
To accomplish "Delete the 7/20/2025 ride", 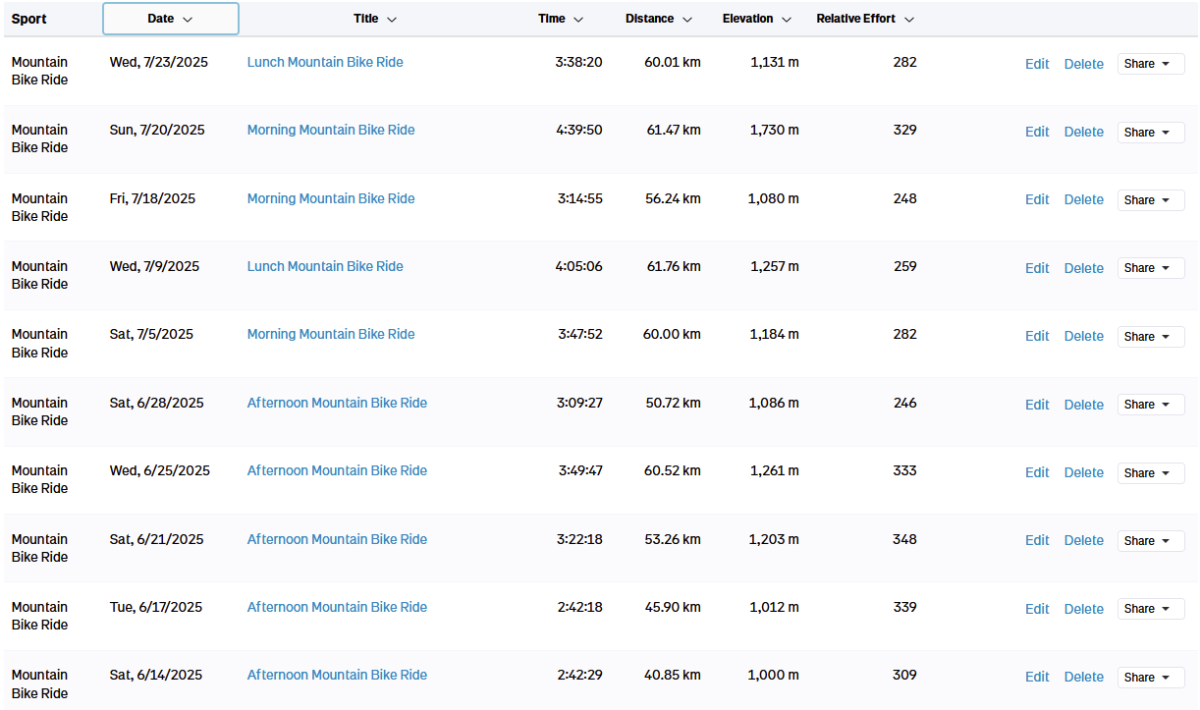I will click(x=1084, y=132).
